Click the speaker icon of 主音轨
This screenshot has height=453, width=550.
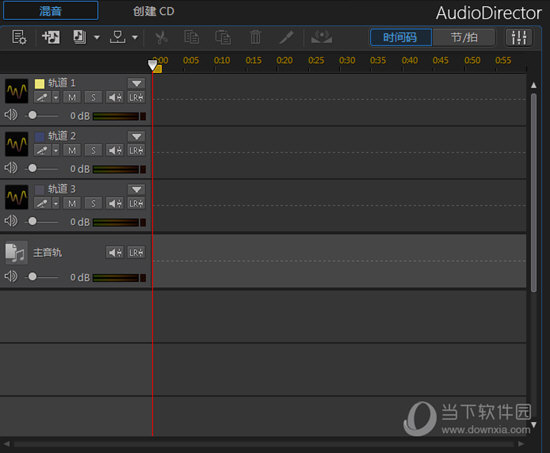point(11,276)
